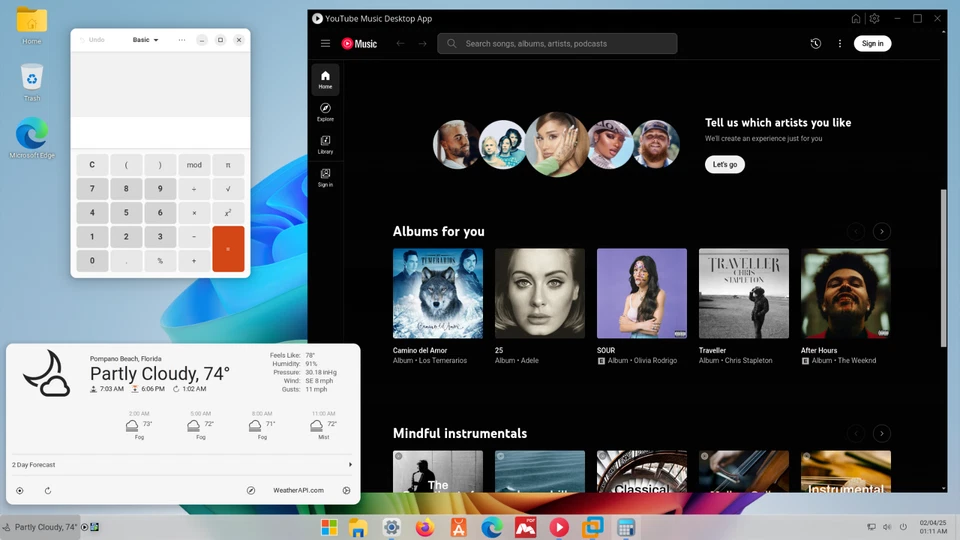Click the Classical playlist thumbnail

click(x=642, y=471)
